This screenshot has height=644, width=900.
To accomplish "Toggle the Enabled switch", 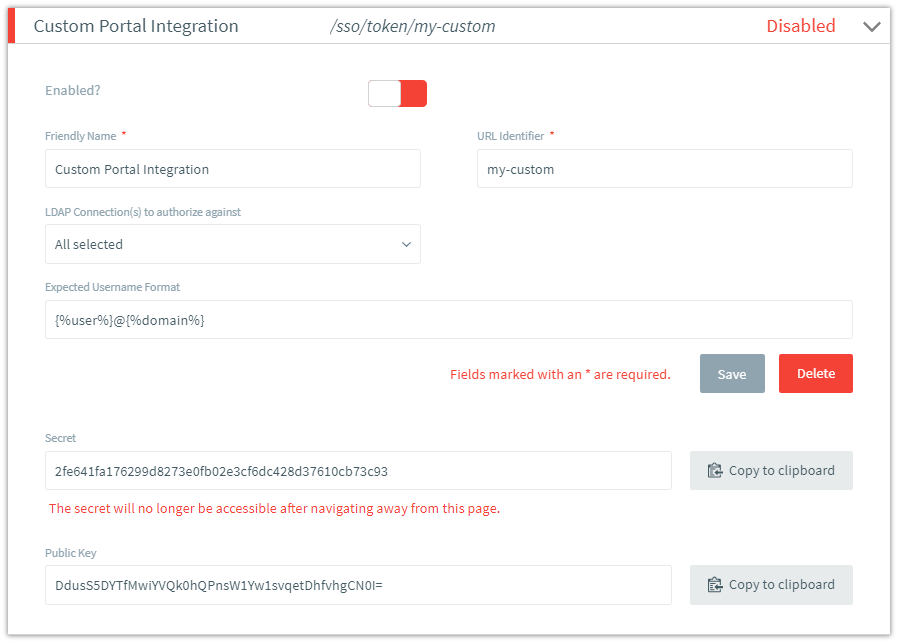I will [x=397, y=93].
